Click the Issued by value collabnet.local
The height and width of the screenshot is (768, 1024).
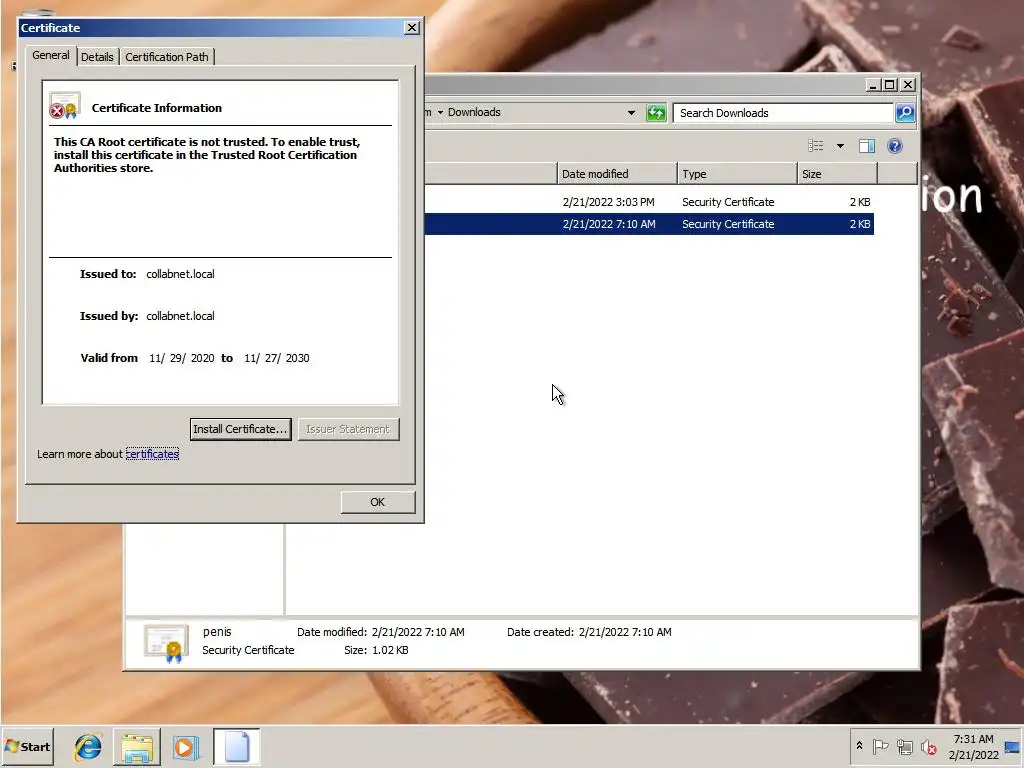coord(180,315)
